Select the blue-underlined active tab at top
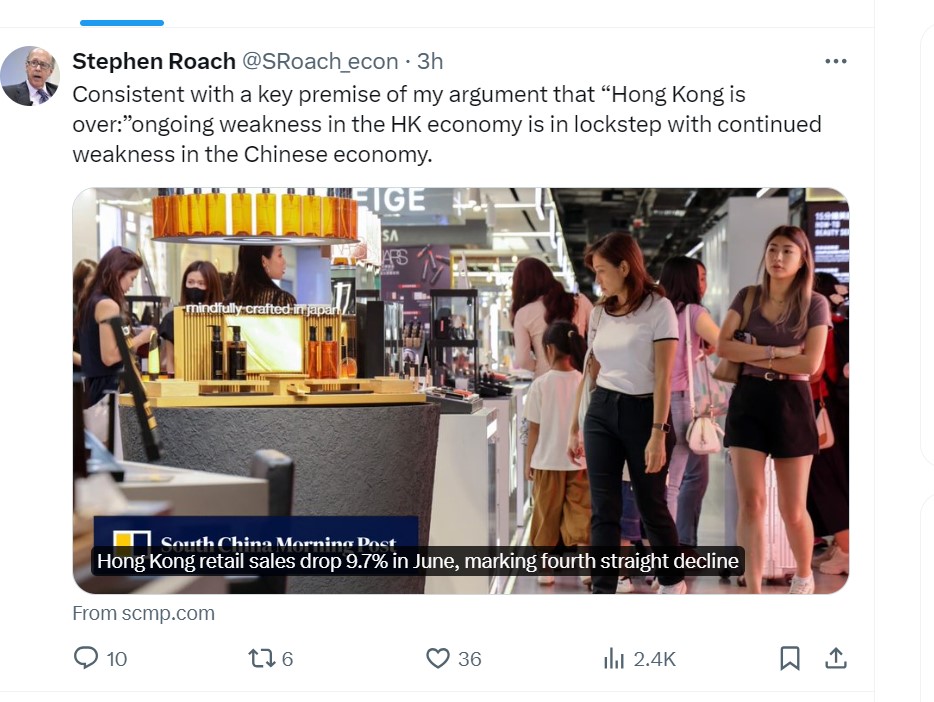934x702 pixels. [x=122, y=14]
